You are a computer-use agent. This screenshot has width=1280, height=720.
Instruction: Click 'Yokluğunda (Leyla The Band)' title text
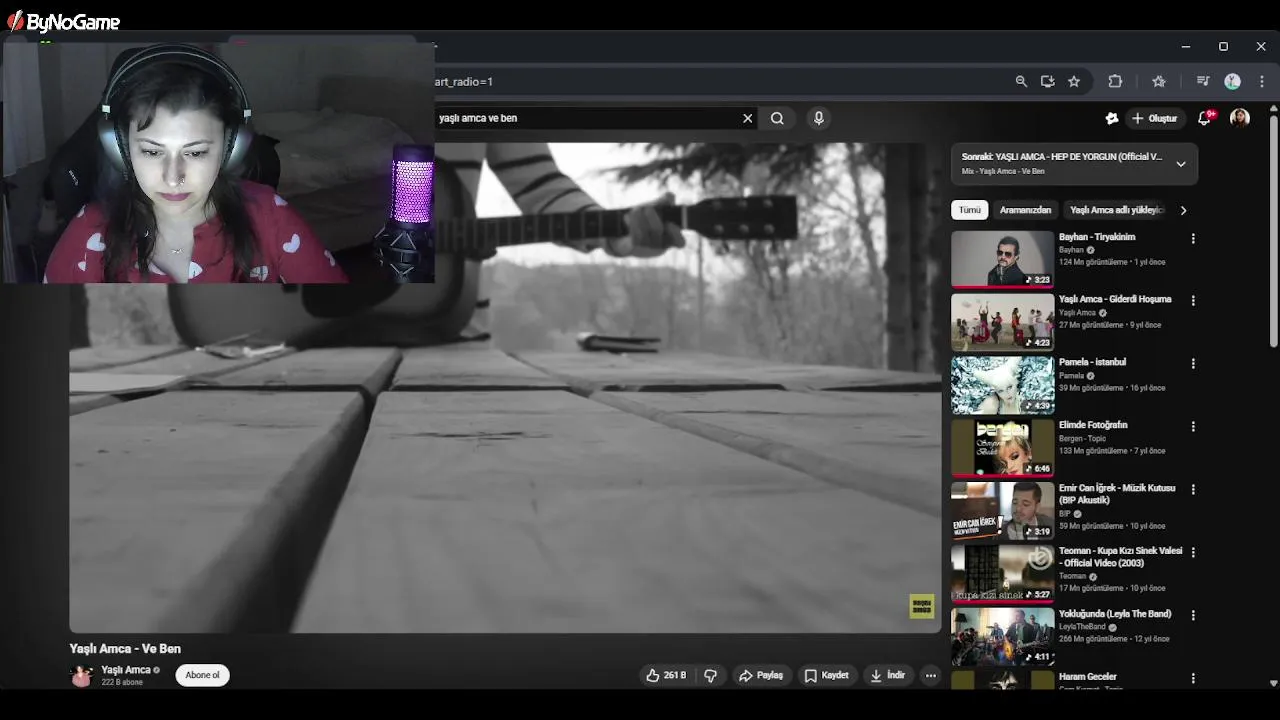pos(1115,614)
